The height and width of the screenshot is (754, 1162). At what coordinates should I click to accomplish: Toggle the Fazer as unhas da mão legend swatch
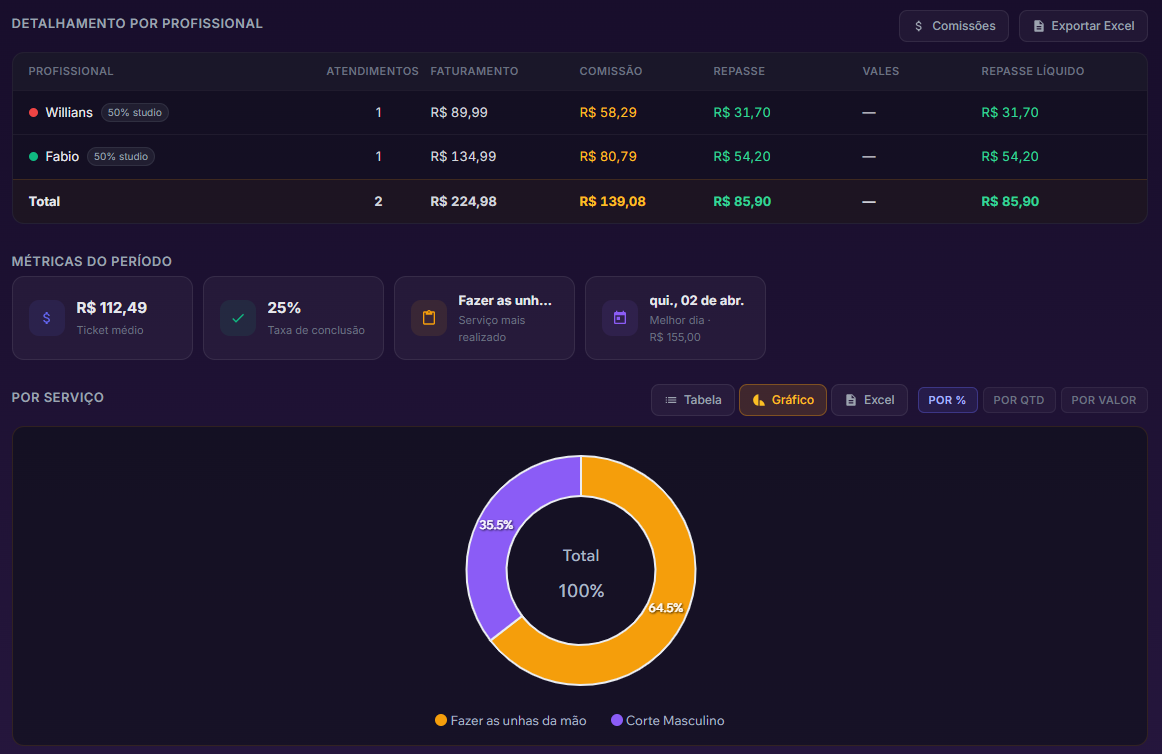pyautogui.click(x=441, y=721)
